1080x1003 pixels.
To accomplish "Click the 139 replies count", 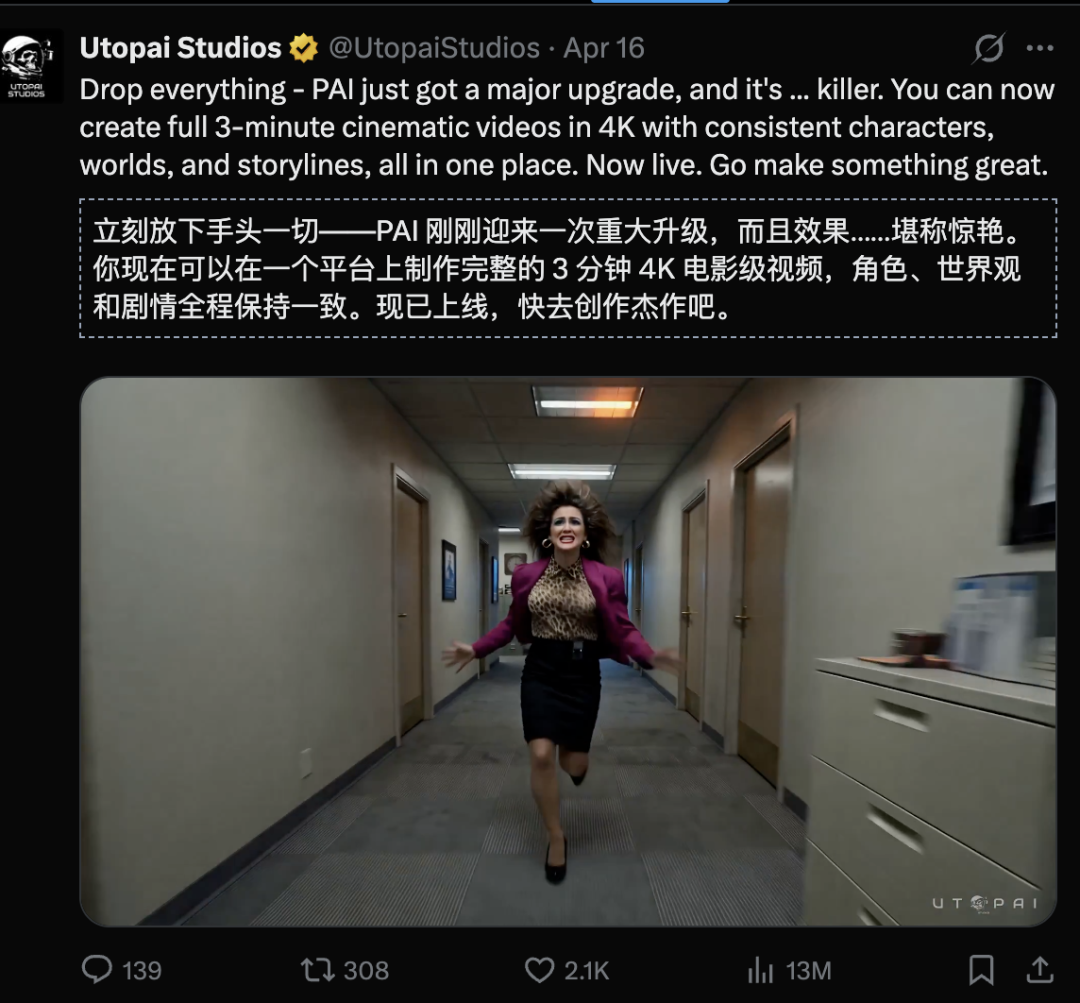I will [x=142, y=971].
